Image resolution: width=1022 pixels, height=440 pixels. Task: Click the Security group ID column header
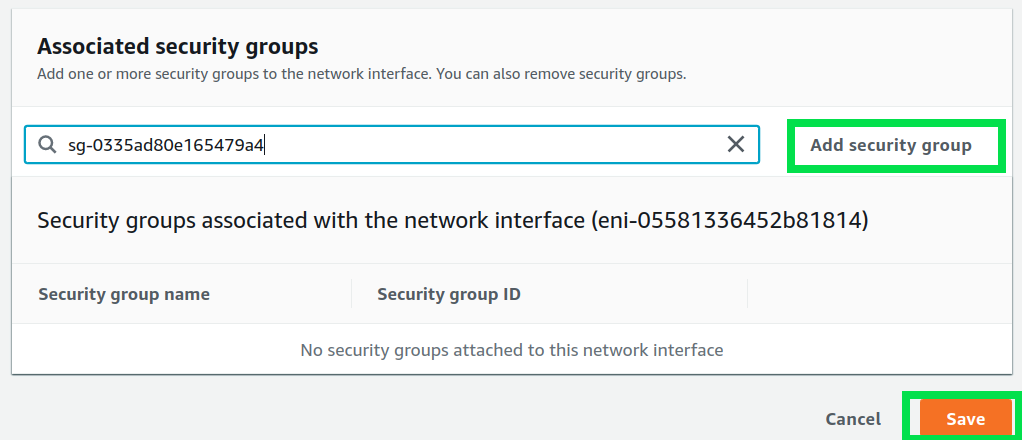click(x=448, y=294)
